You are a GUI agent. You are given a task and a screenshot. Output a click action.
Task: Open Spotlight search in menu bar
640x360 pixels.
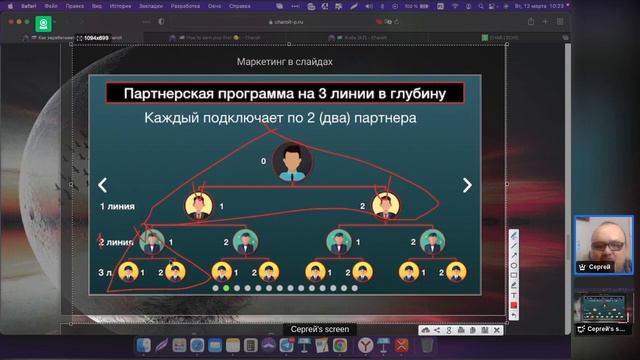pos(480,6)
